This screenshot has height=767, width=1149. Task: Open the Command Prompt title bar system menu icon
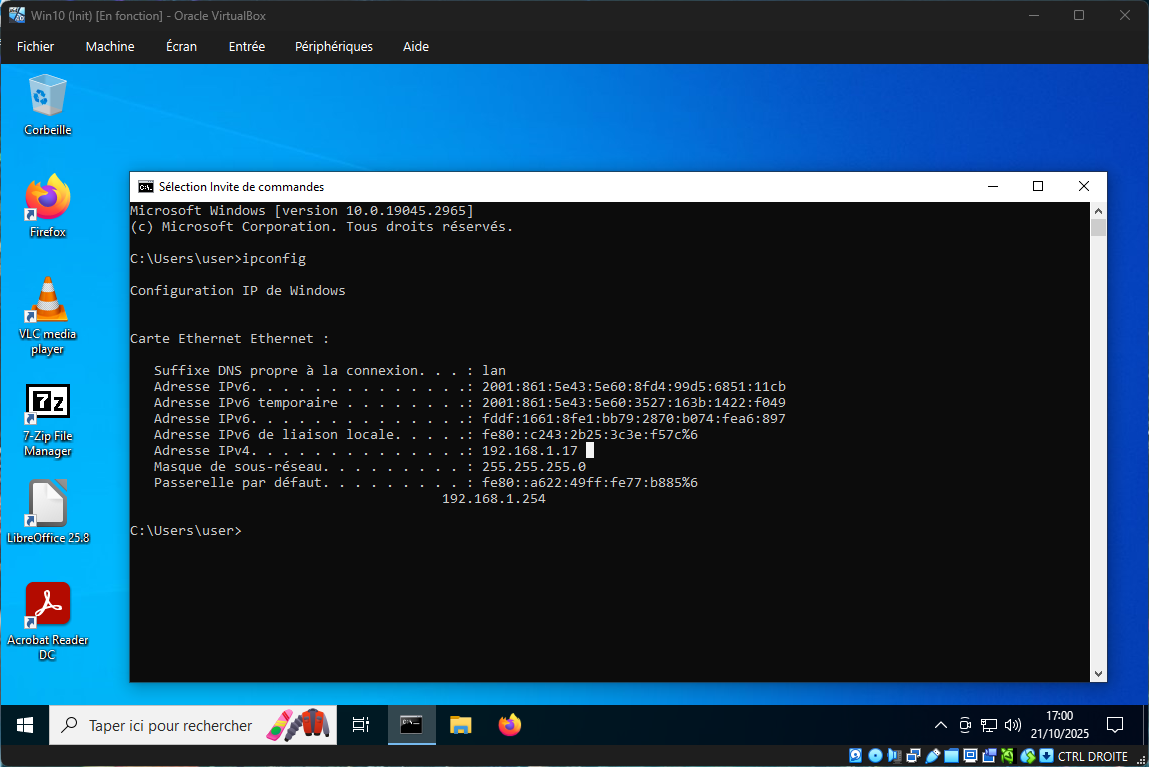(x=146, y=187)
